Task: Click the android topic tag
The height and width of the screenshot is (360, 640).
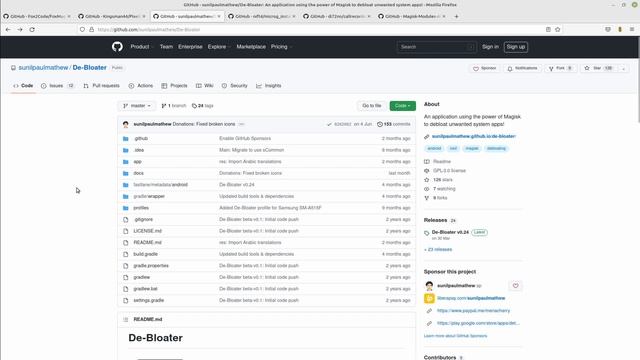Action: click(x=434, y=148)
